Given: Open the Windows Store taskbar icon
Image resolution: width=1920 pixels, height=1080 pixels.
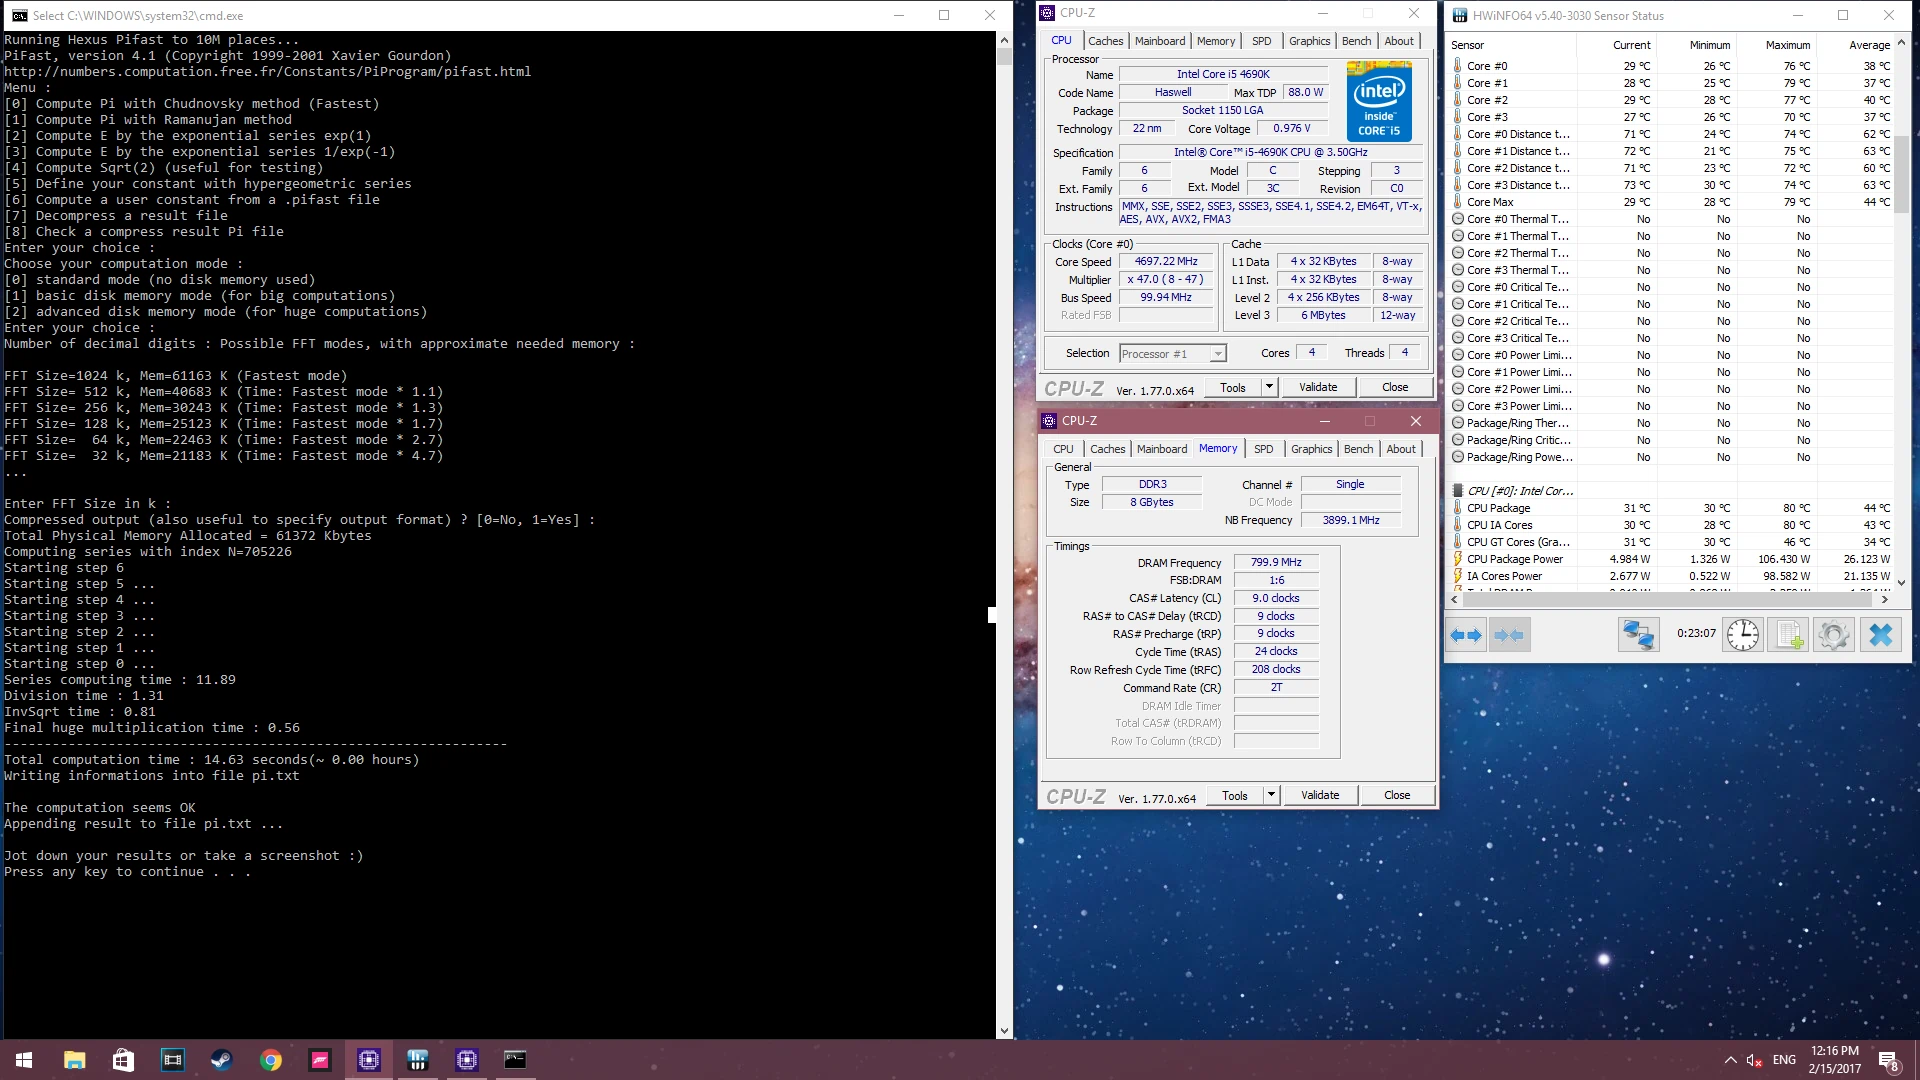Looking at the screenshot, I should (x=123, y=1060).
